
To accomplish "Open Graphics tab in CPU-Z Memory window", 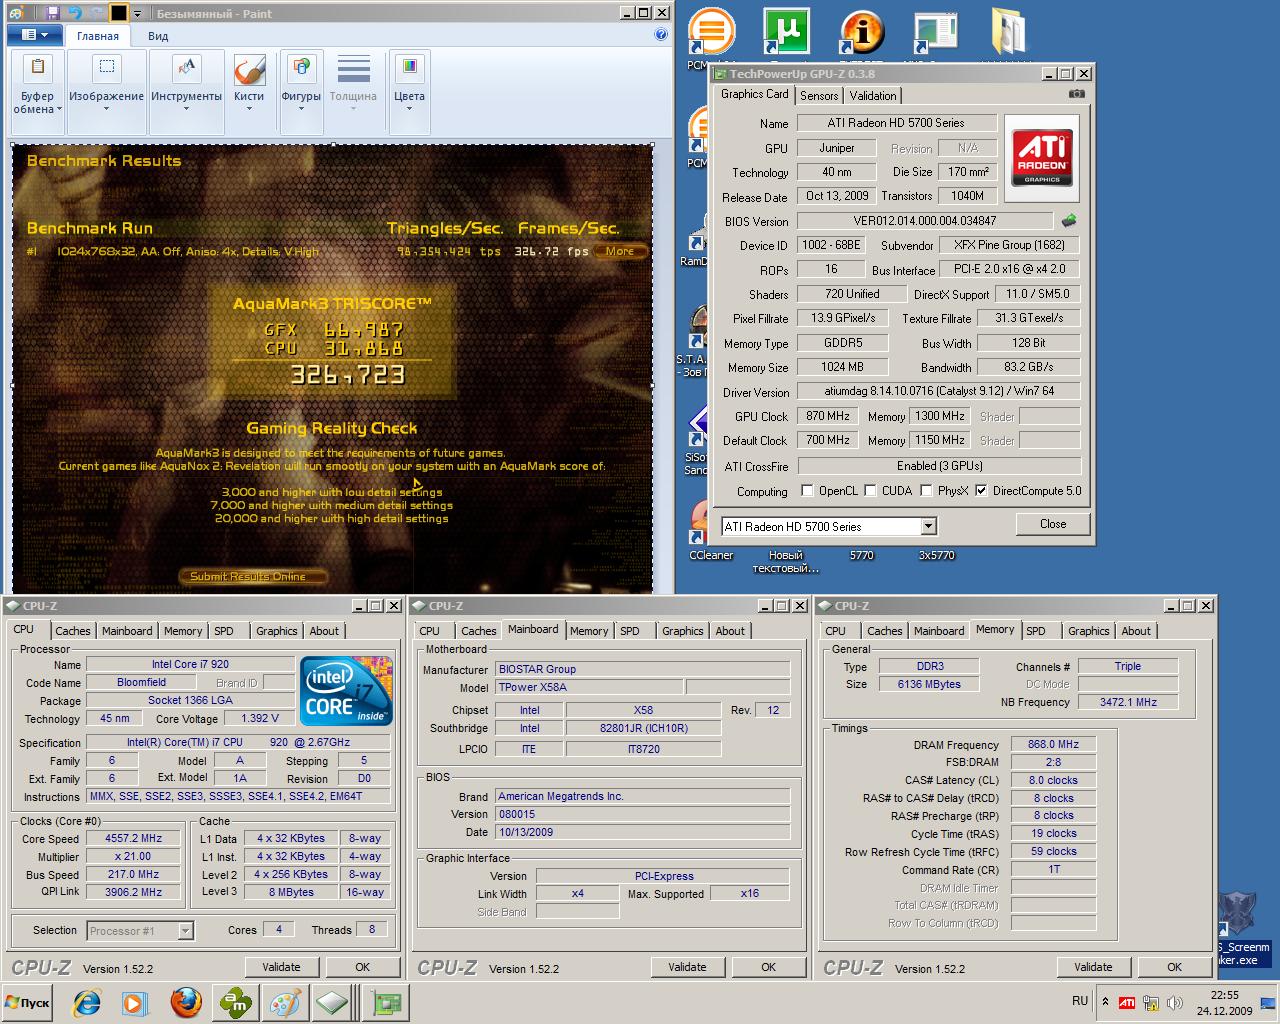I will (x=1088, y=631).
